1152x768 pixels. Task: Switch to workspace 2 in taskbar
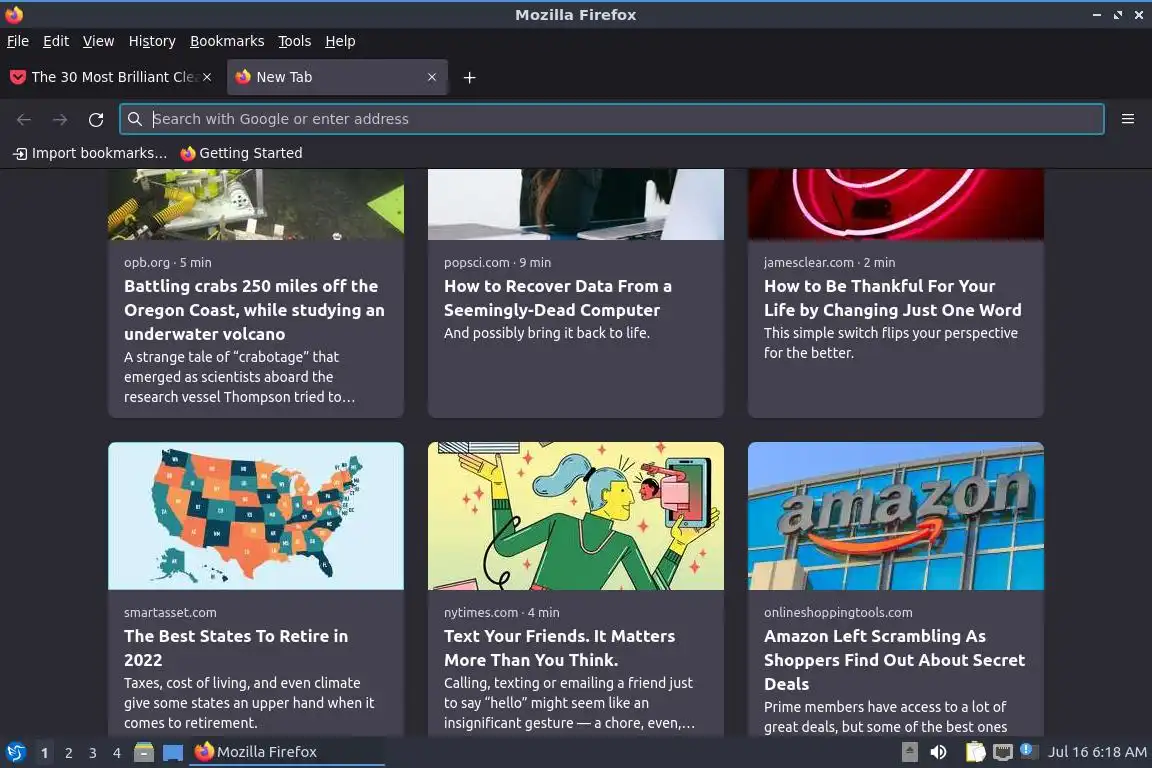pos(68,753)
